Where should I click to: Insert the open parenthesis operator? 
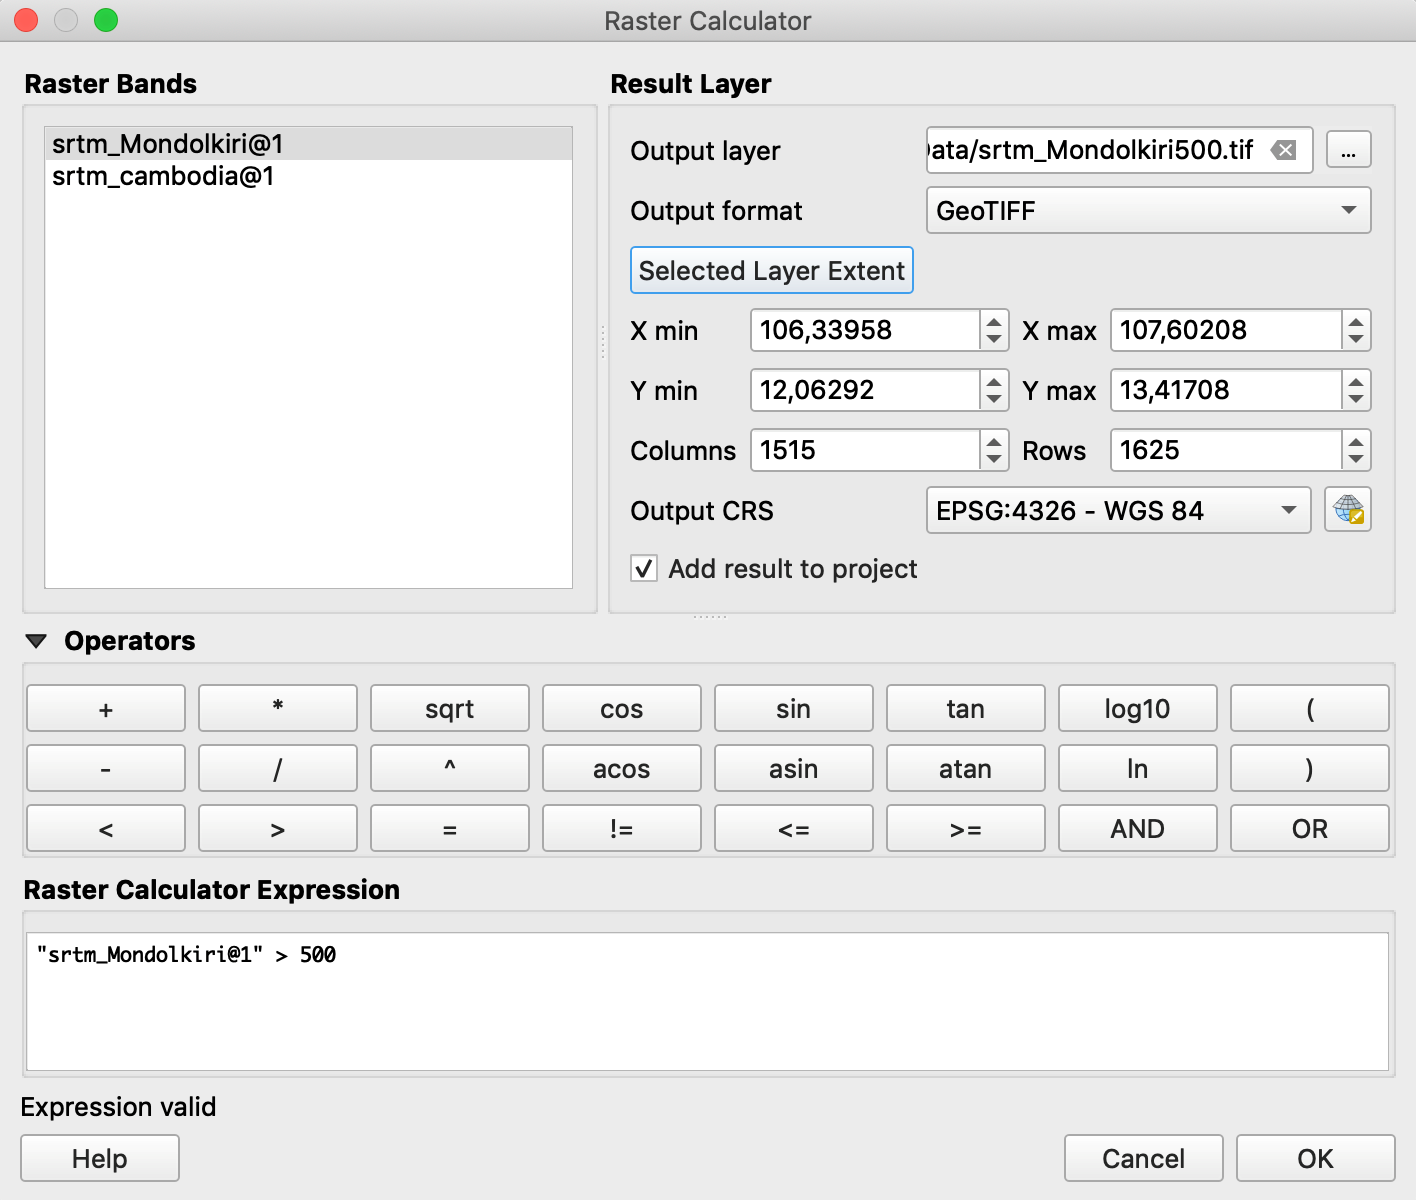tap(1309, 709)
